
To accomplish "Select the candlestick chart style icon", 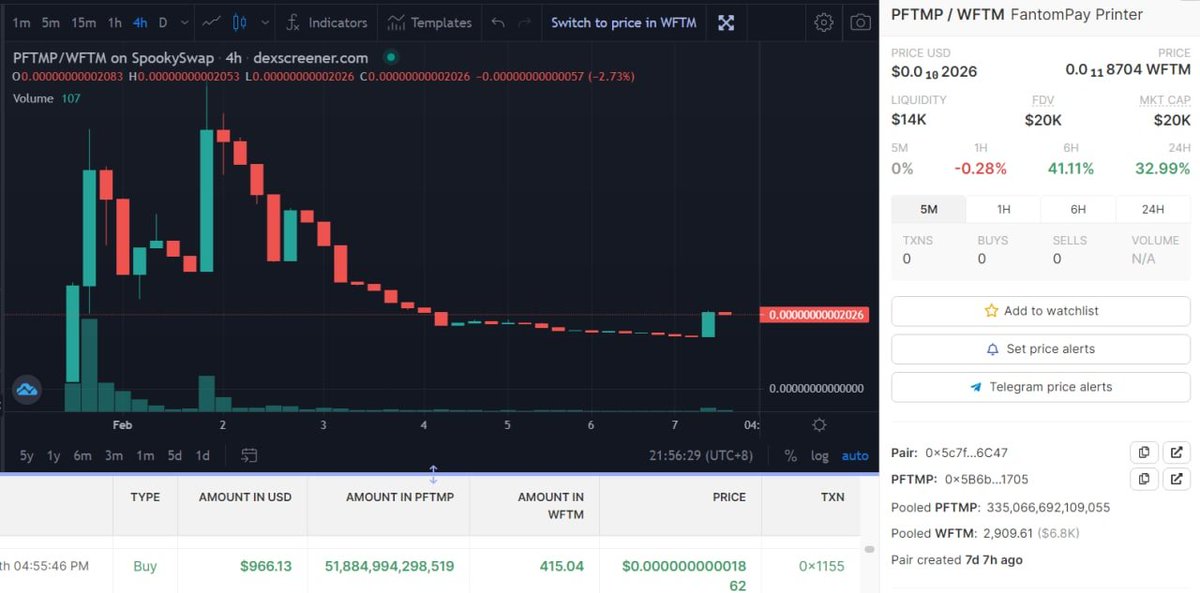I will click(238, 22).
